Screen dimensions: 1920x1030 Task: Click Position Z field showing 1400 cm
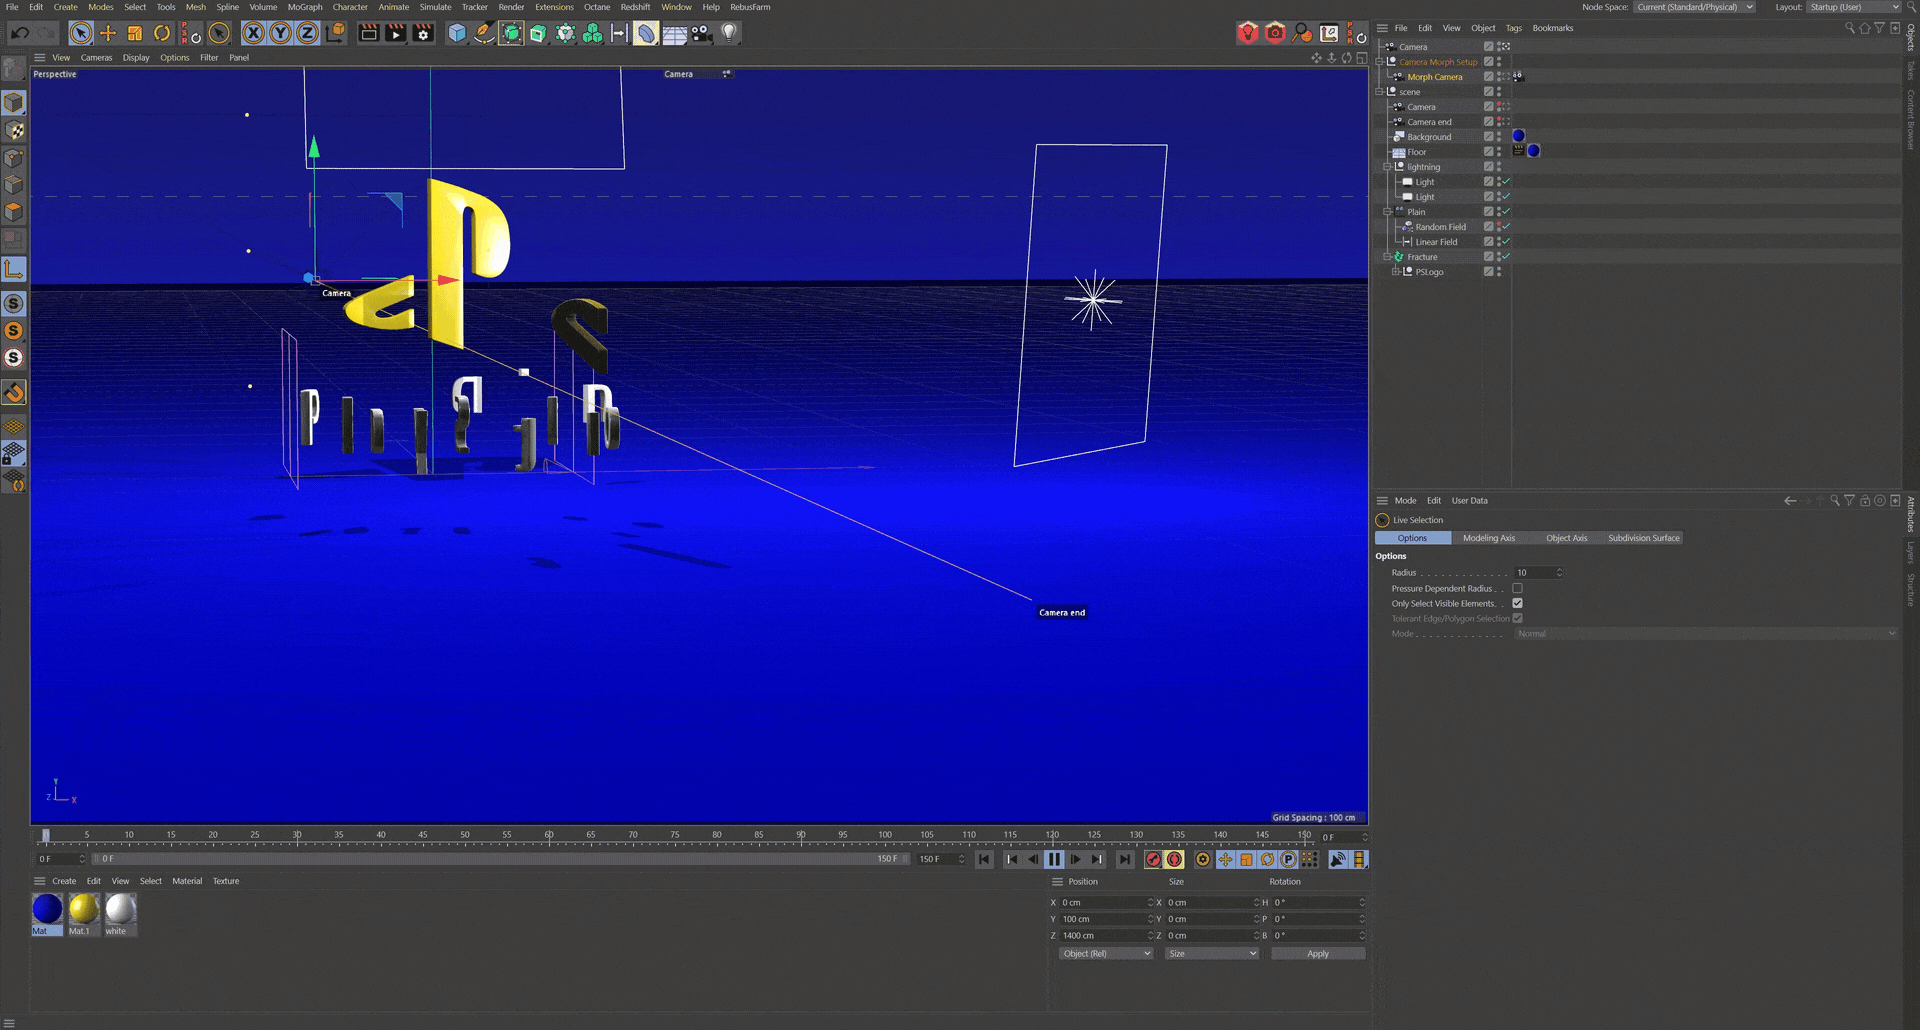pyautogui.click(x=1107, y=936)
